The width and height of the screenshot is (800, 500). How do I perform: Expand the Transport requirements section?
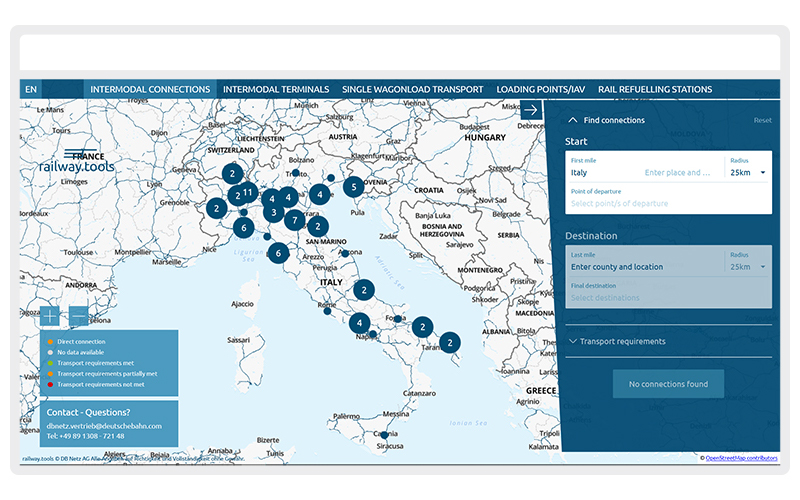point(622,341)
